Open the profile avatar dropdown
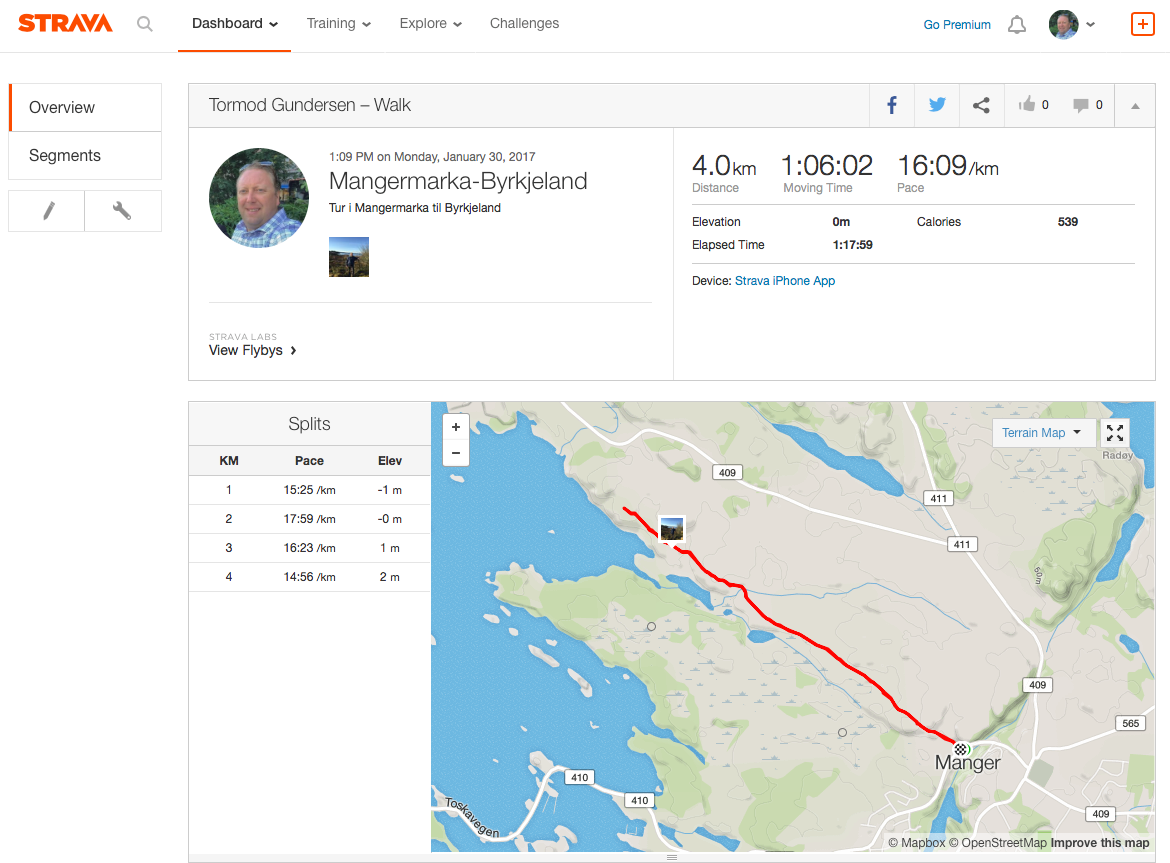The width and height of the screenshot is (1170, 863). tap(1072, 25)
